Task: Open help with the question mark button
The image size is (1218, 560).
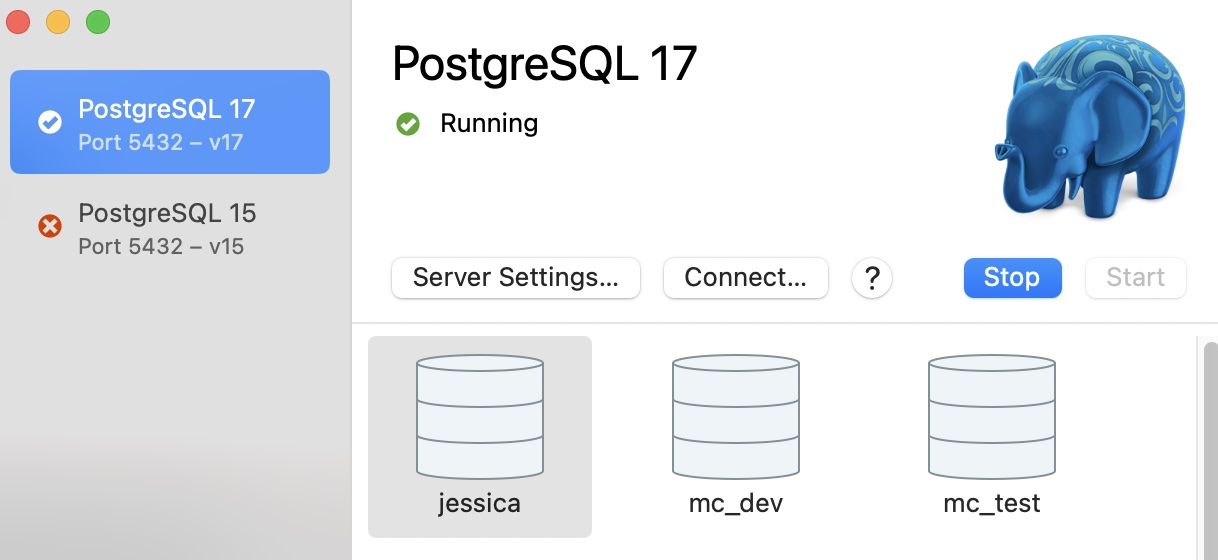Action: click(872, 277)
